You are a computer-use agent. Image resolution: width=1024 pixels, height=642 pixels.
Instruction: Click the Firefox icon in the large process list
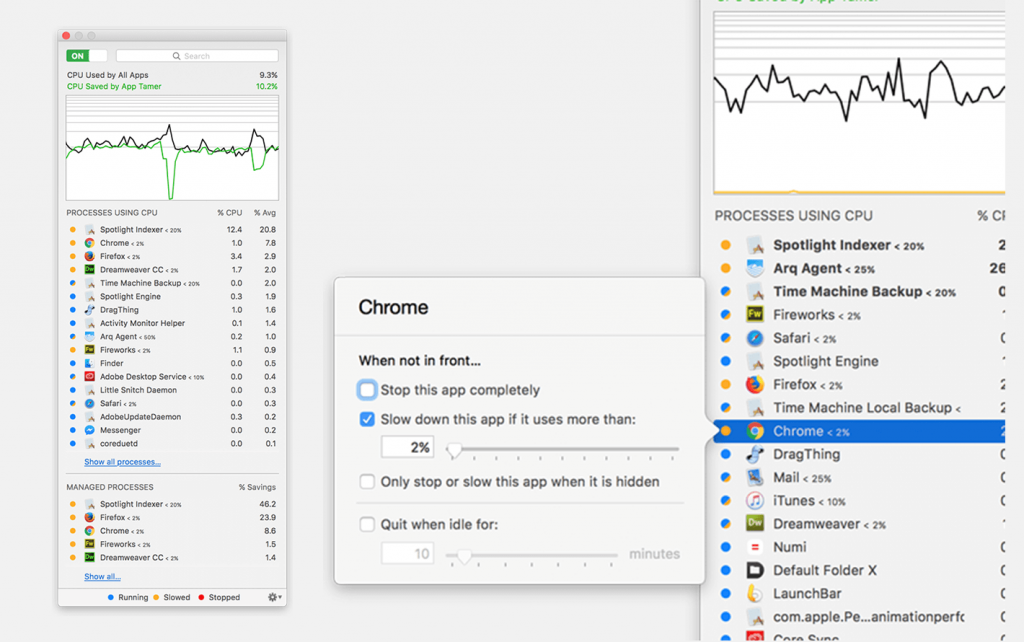[755, 385]
